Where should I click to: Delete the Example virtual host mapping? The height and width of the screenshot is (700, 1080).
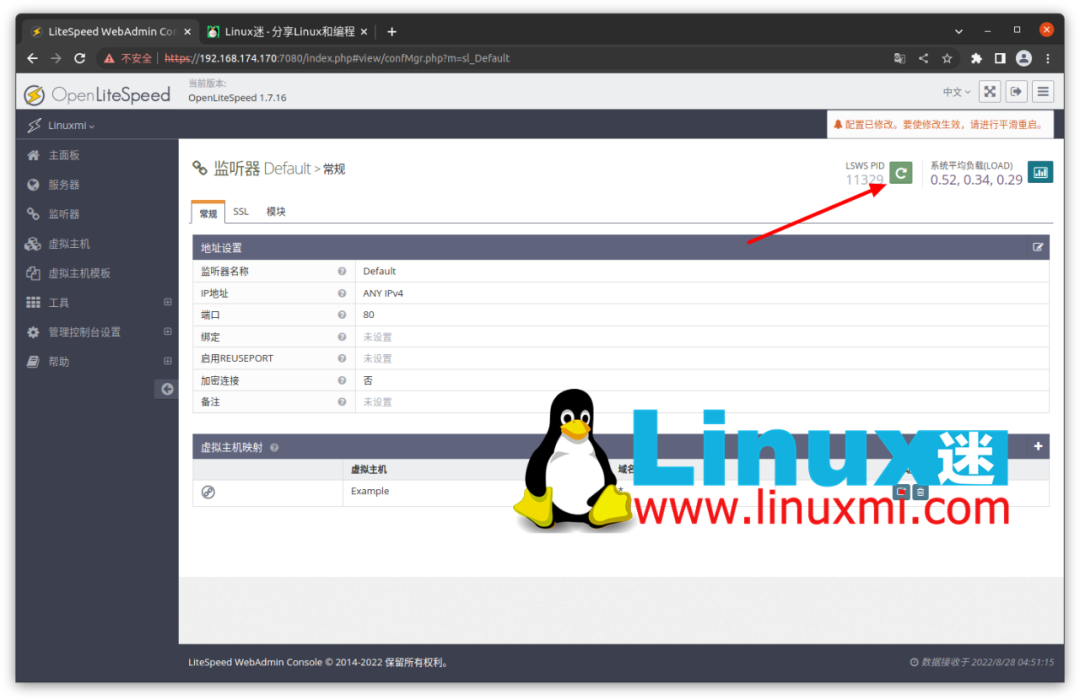pyautogui.click(x=920, y=492)
